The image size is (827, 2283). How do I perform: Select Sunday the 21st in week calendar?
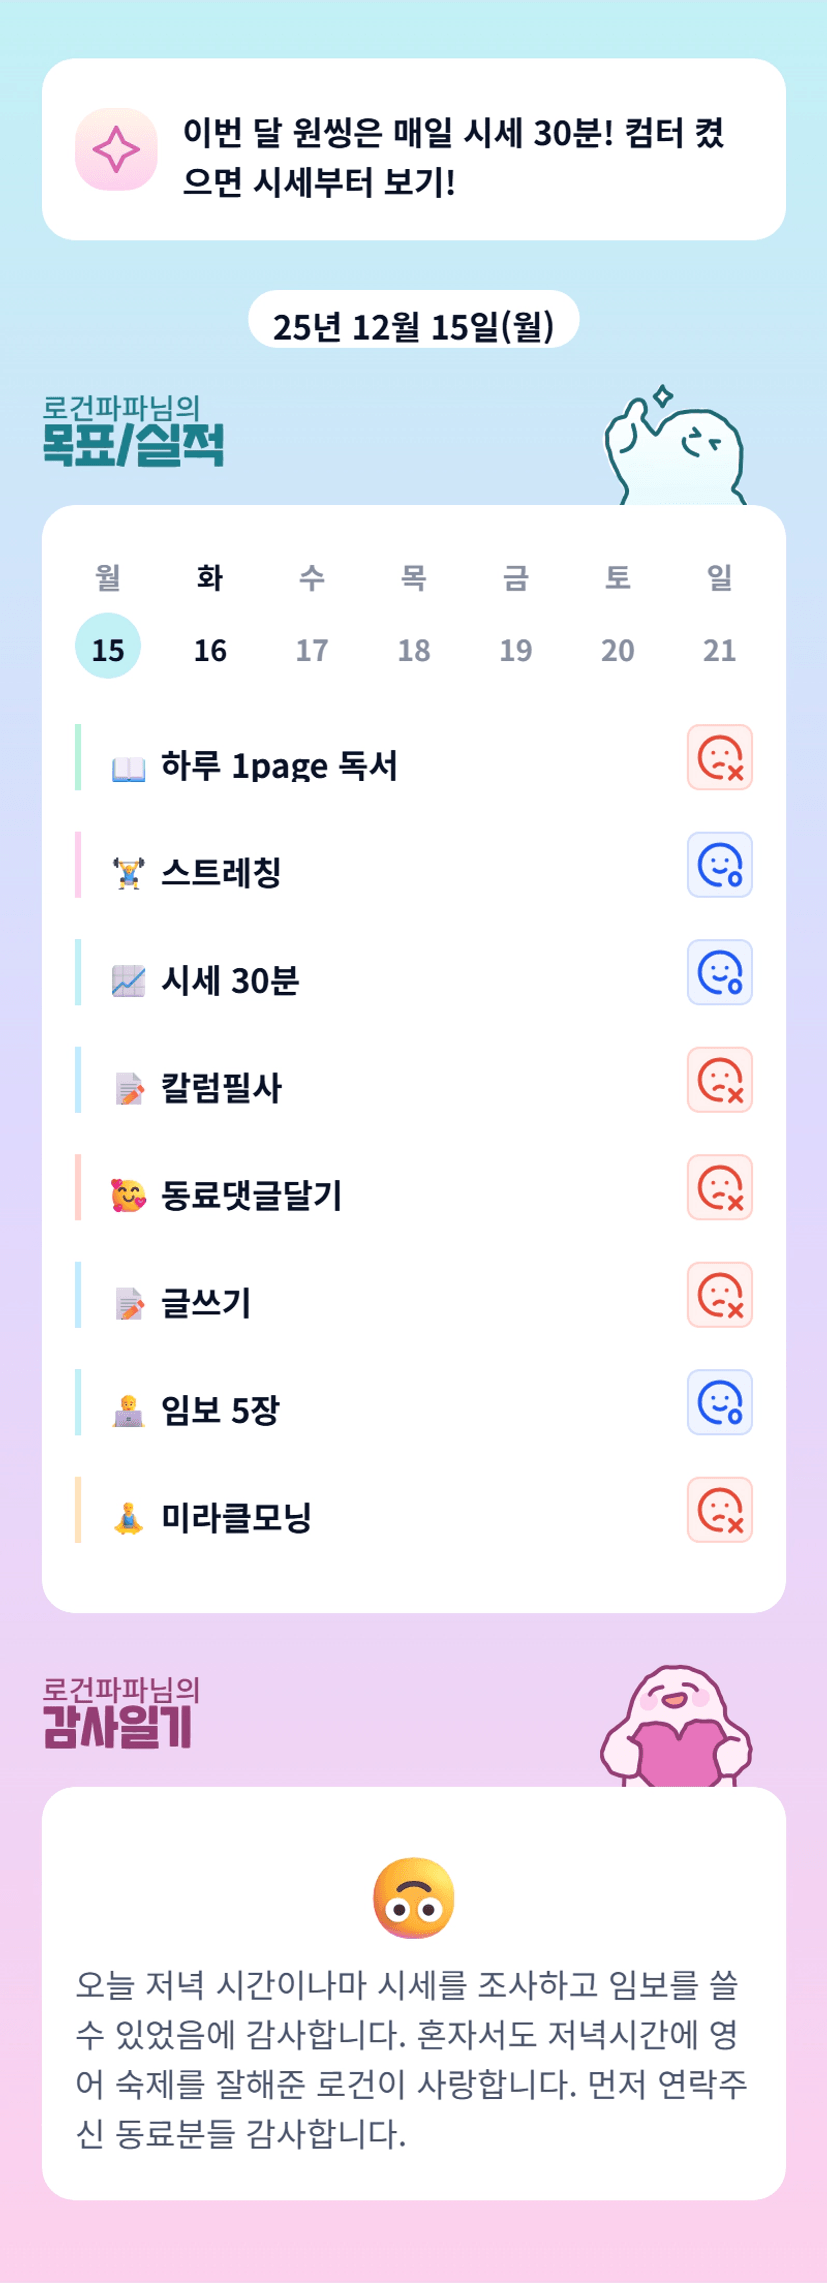tap(719, 650)
